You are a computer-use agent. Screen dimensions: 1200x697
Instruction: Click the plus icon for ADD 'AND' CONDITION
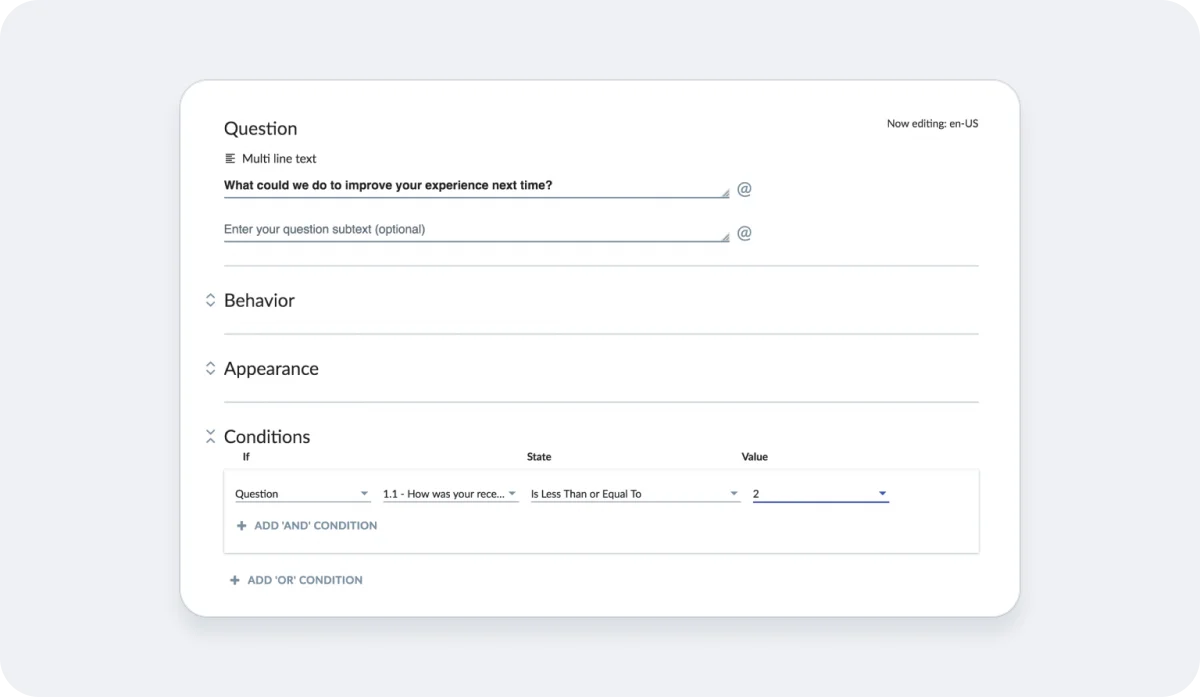click(x=241, y=525)
